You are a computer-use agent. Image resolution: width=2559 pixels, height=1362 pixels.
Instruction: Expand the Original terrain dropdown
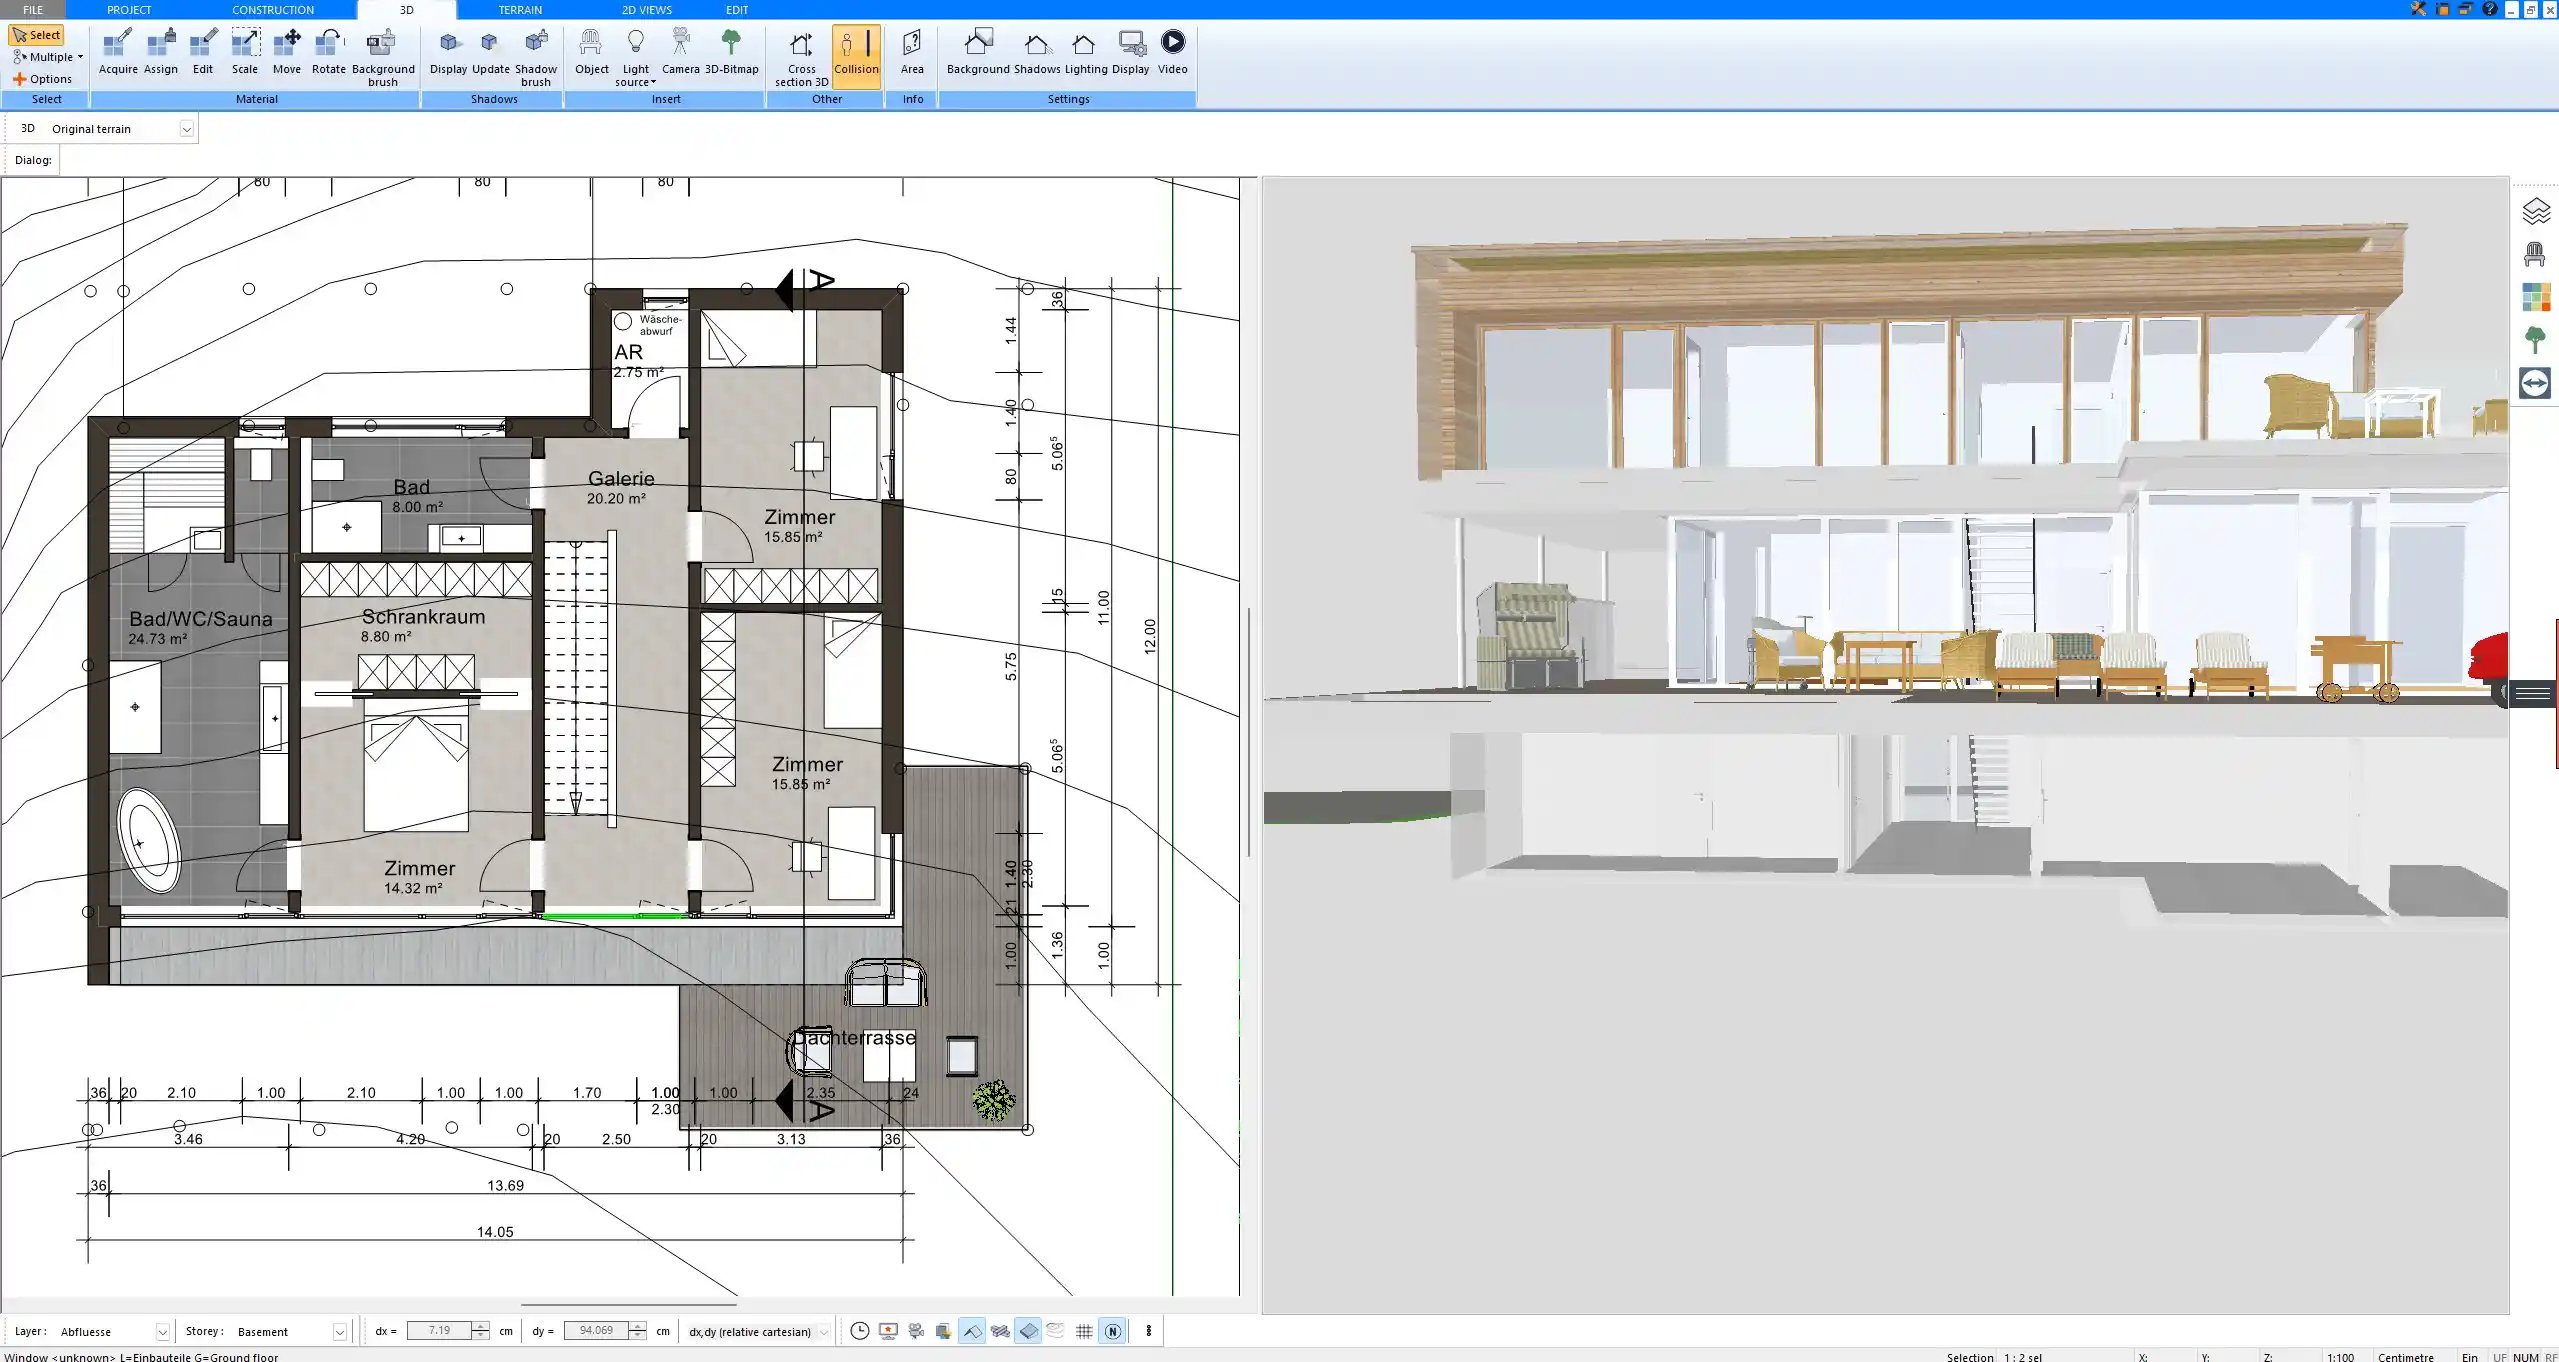coord(186,129)
